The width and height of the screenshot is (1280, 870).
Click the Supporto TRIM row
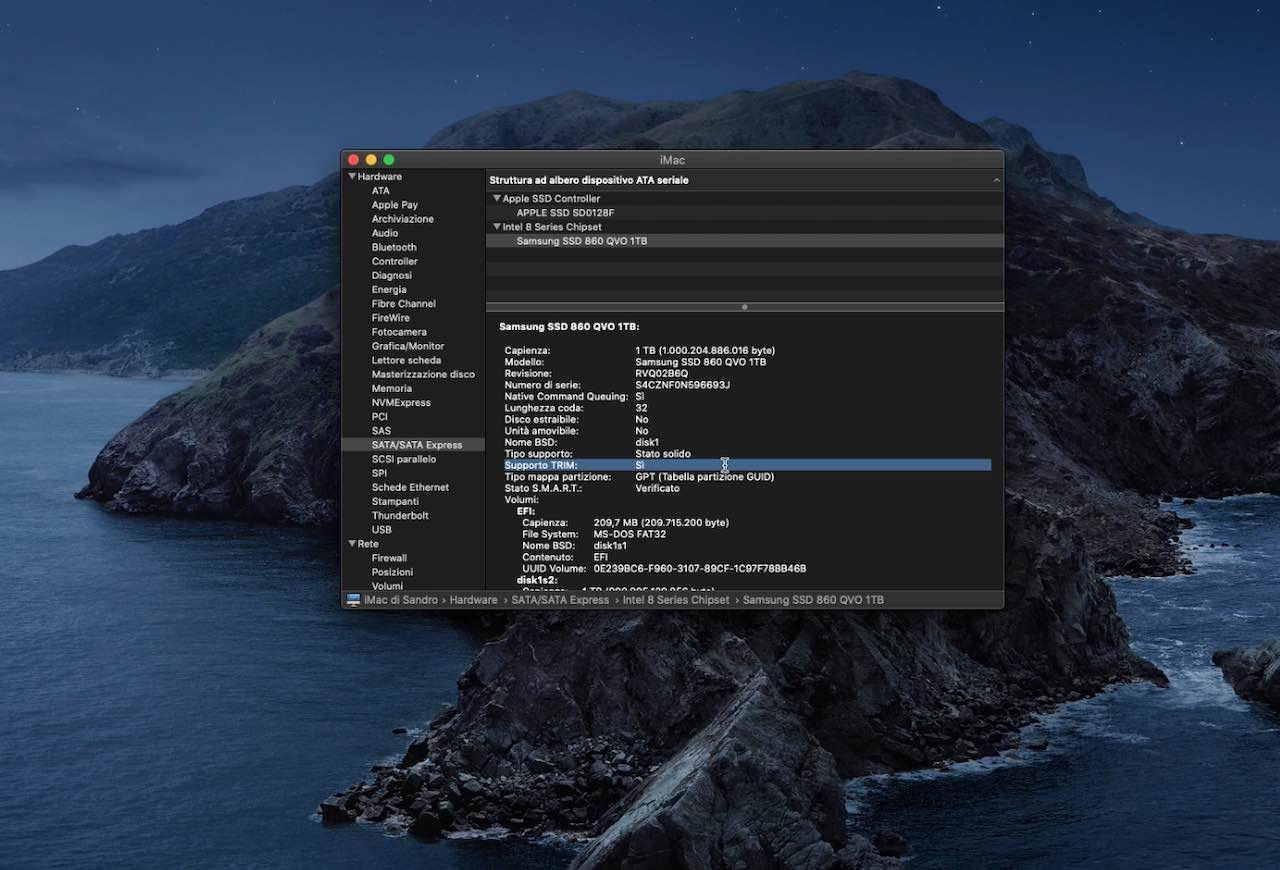tap(747, 465)
